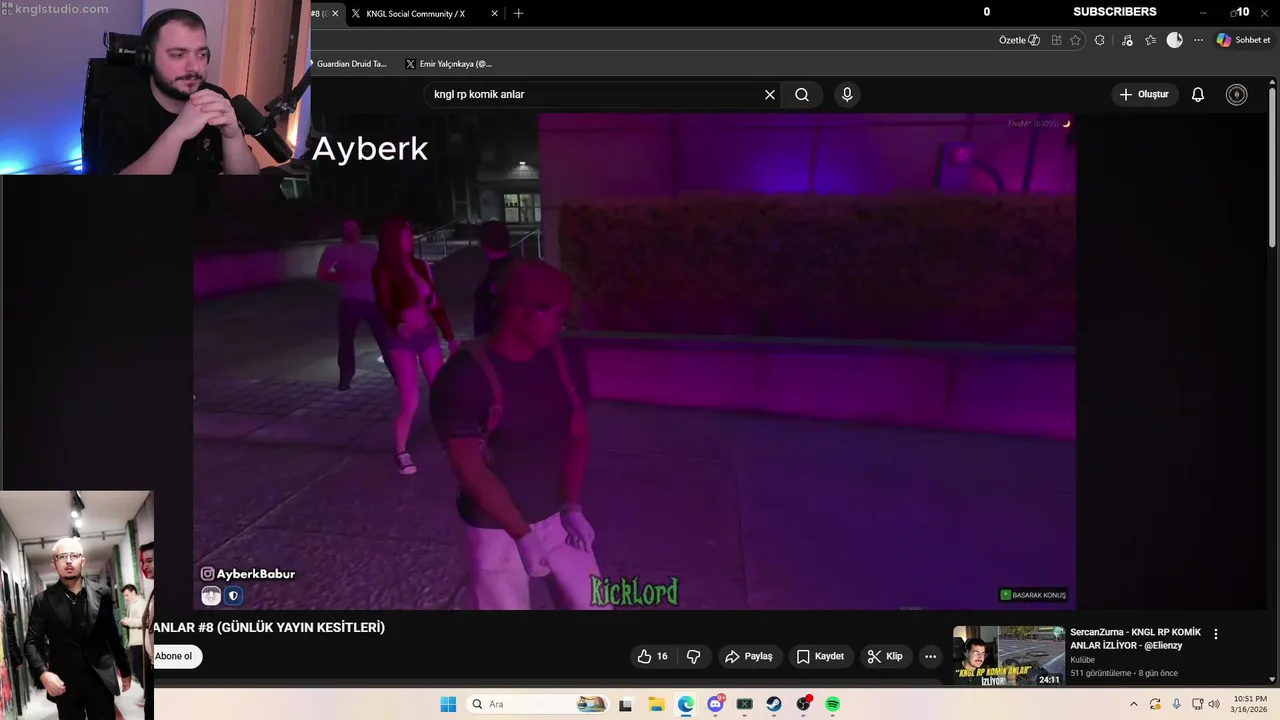Dislike the video with thumbs down
The height and width of the screenshot is (720, 1280).
pos(693,657)
